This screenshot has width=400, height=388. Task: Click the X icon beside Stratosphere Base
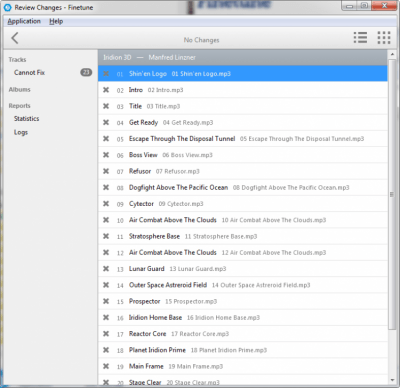[x=106, y=236]
